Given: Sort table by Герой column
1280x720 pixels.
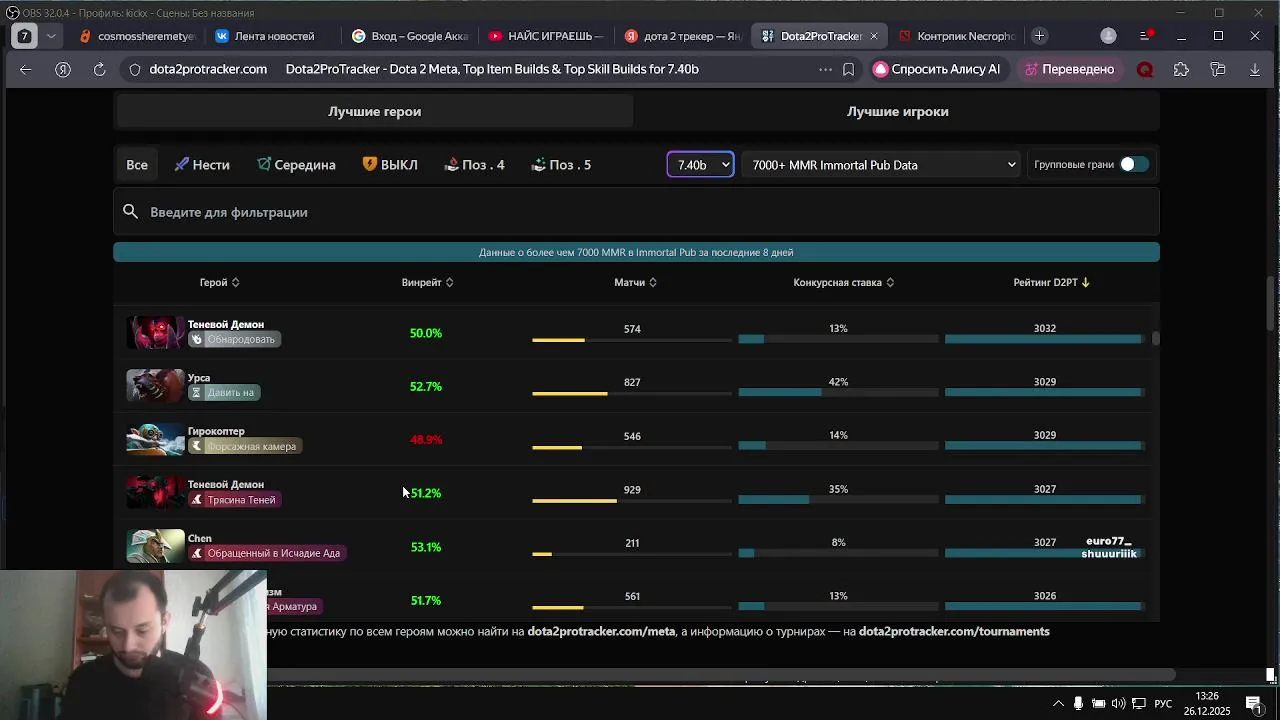Looking at the screenshot, I should (219, 282).
